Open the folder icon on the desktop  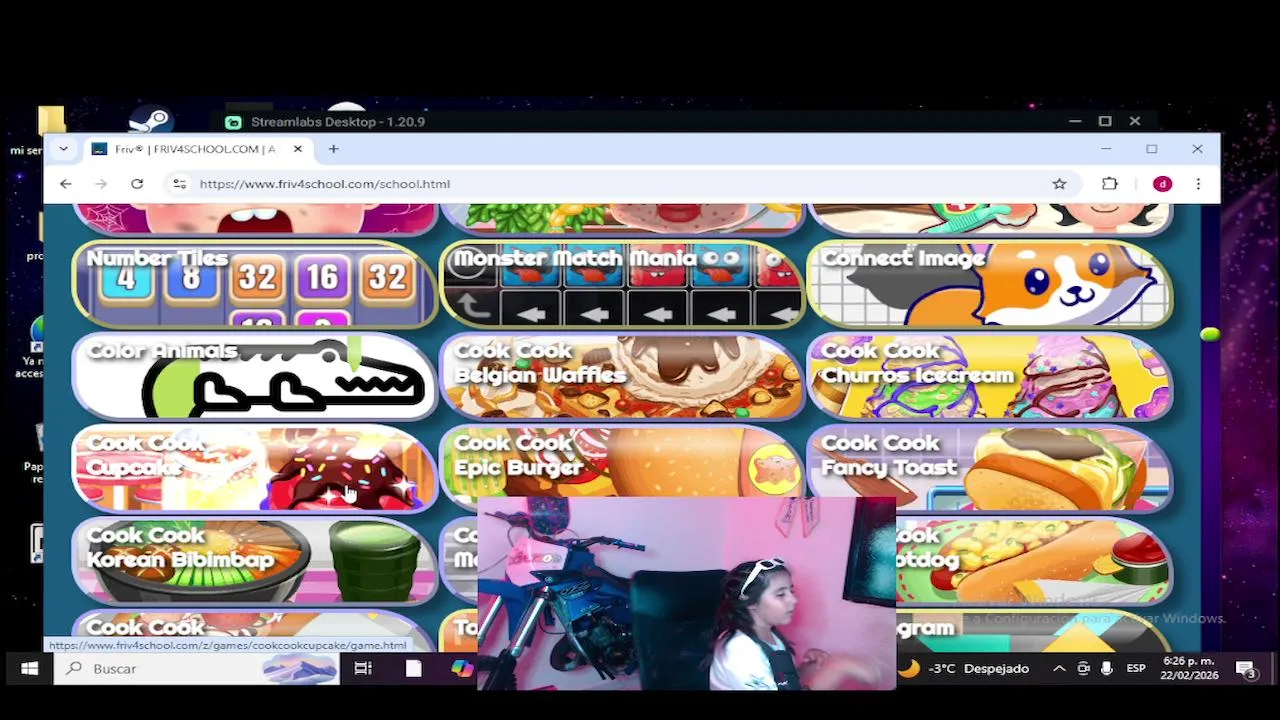pos(51,120)
